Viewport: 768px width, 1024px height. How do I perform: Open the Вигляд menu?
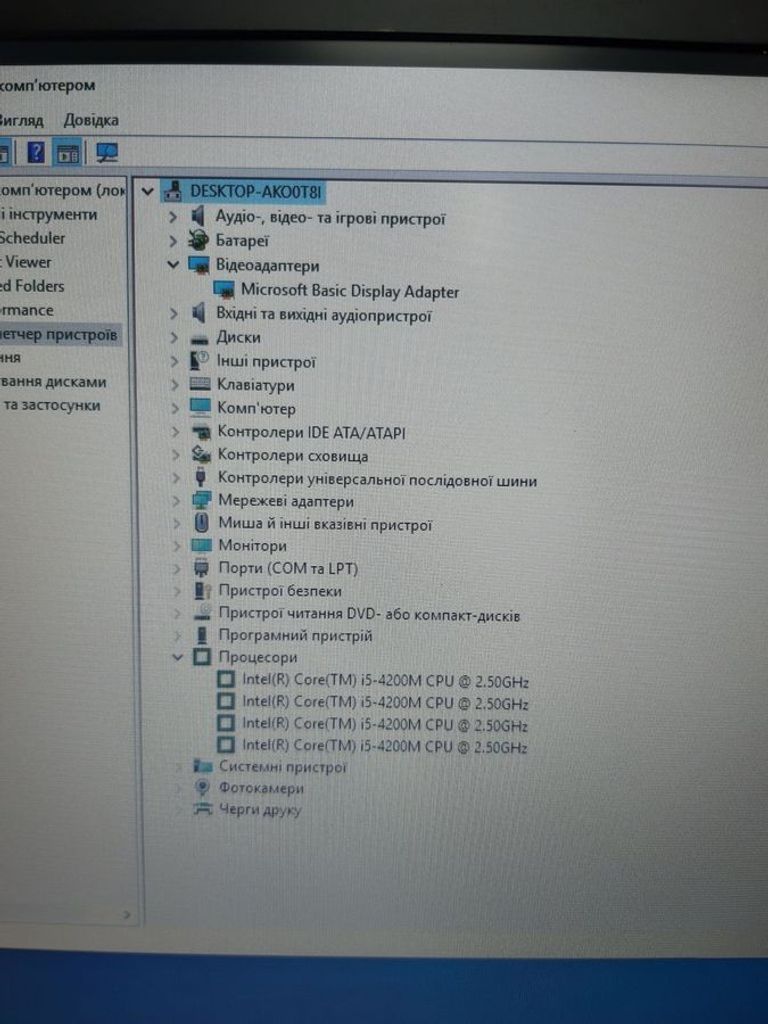22,120
